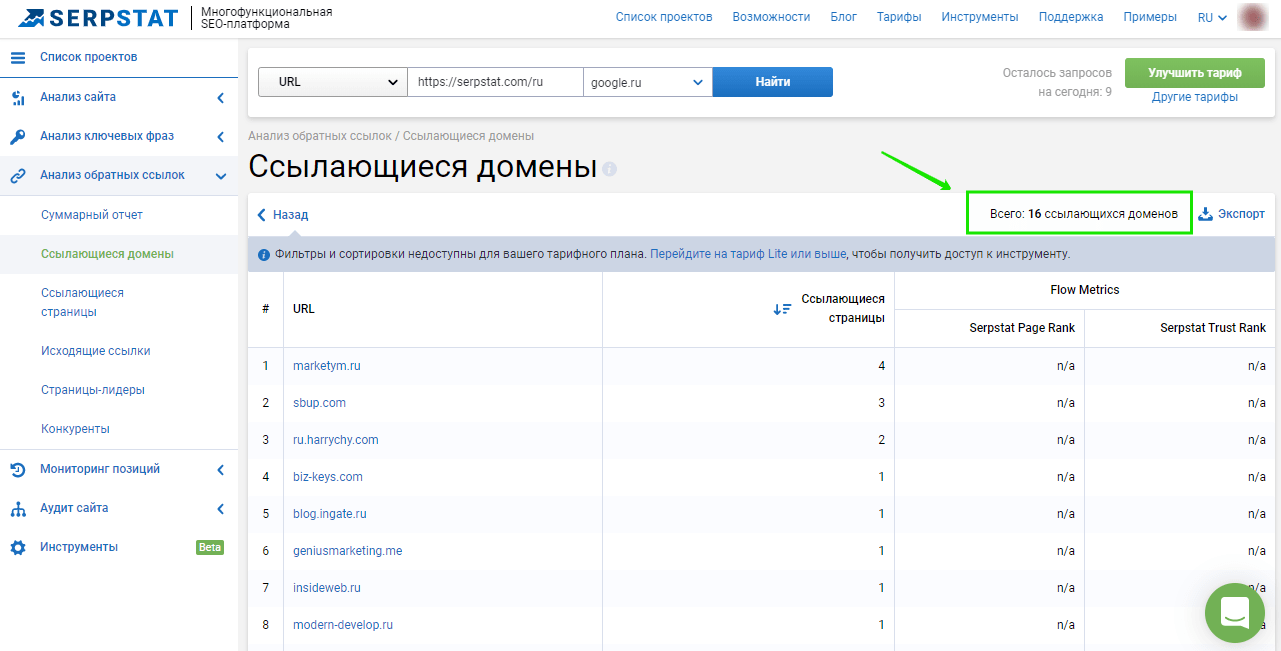1281x651 pixels.
Task: Open the user avatar profile
Action: (x=1252, y=17)
